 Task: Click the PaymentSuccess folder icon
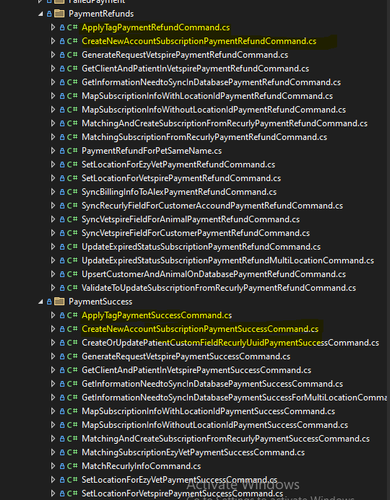(59, 302)
